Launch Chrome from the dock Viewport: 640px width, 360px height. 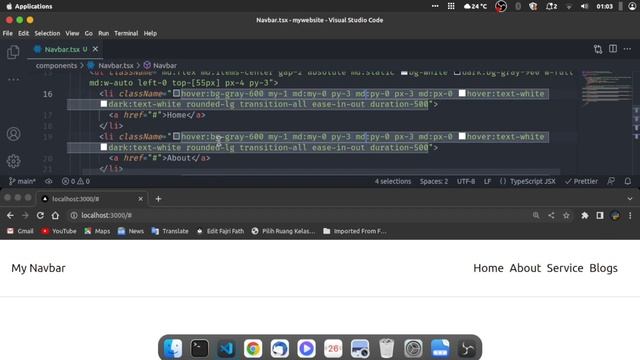pyautogui.click(x=253, y=349)
